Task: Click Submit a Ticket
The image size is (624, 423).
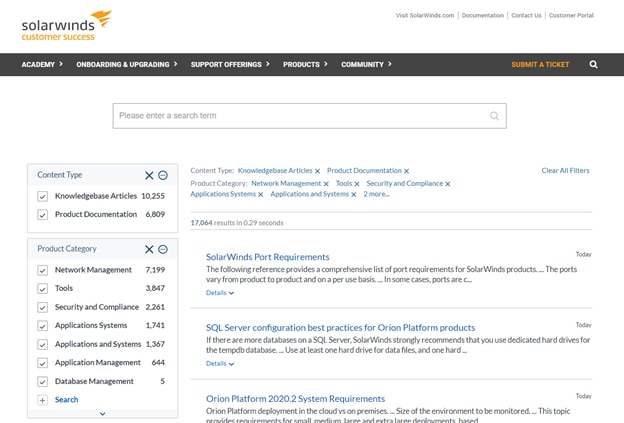Action: [540, 64]
